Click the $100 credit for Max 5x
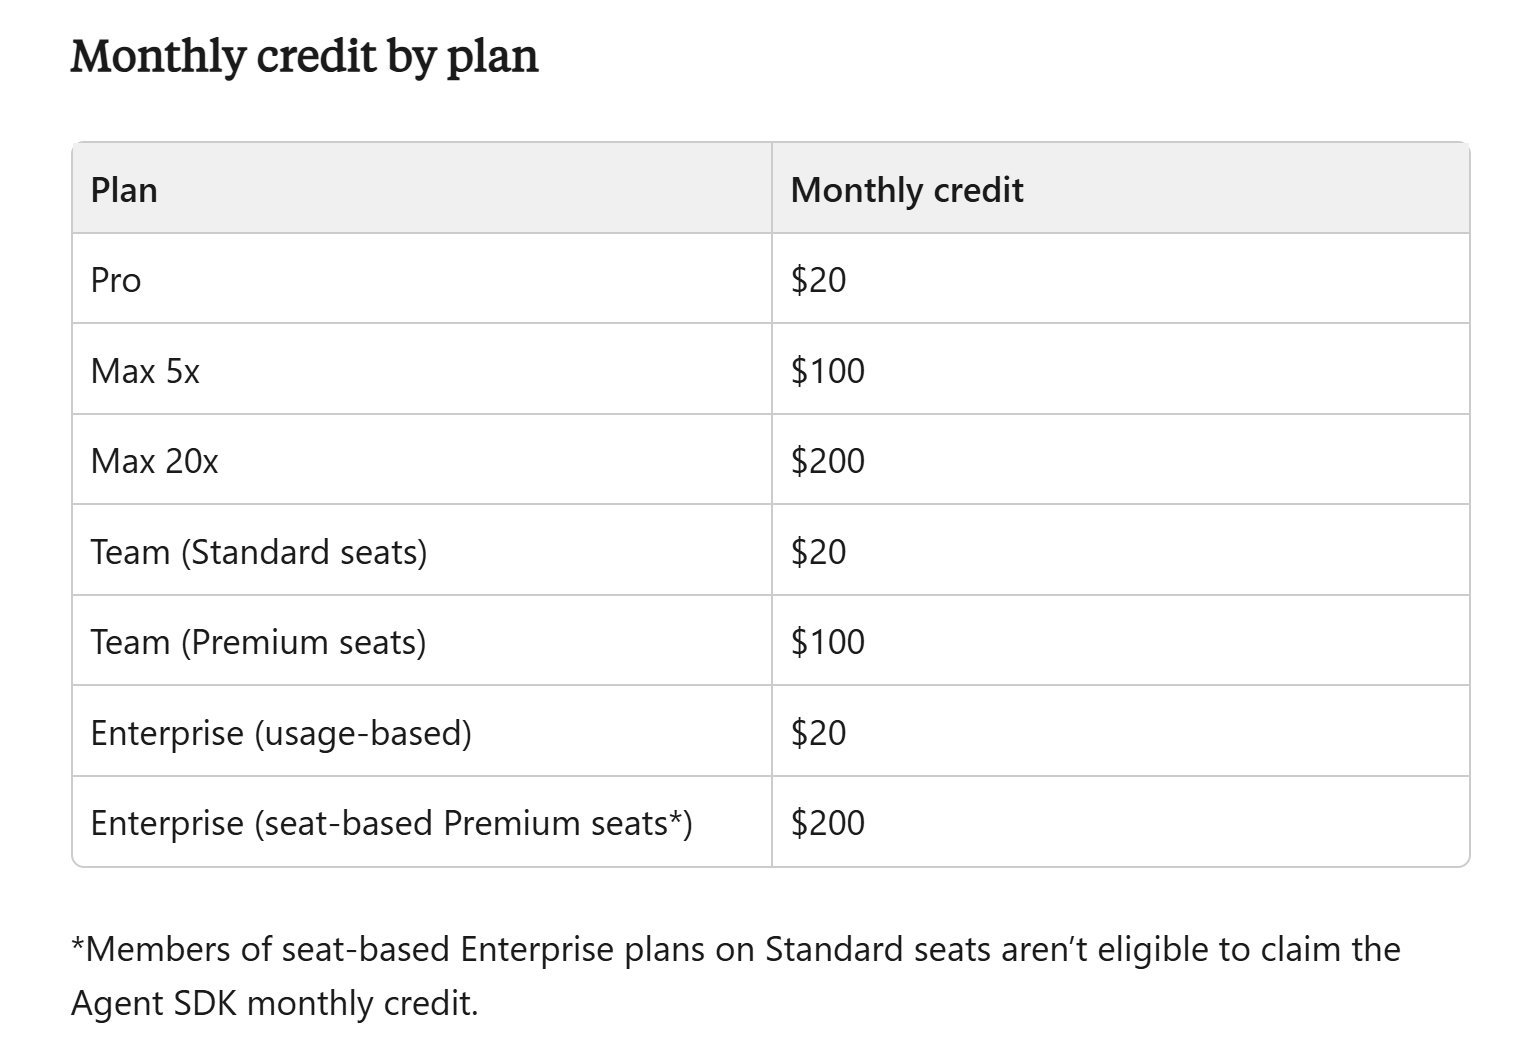 pyautogui.click(x=828, y=371)
